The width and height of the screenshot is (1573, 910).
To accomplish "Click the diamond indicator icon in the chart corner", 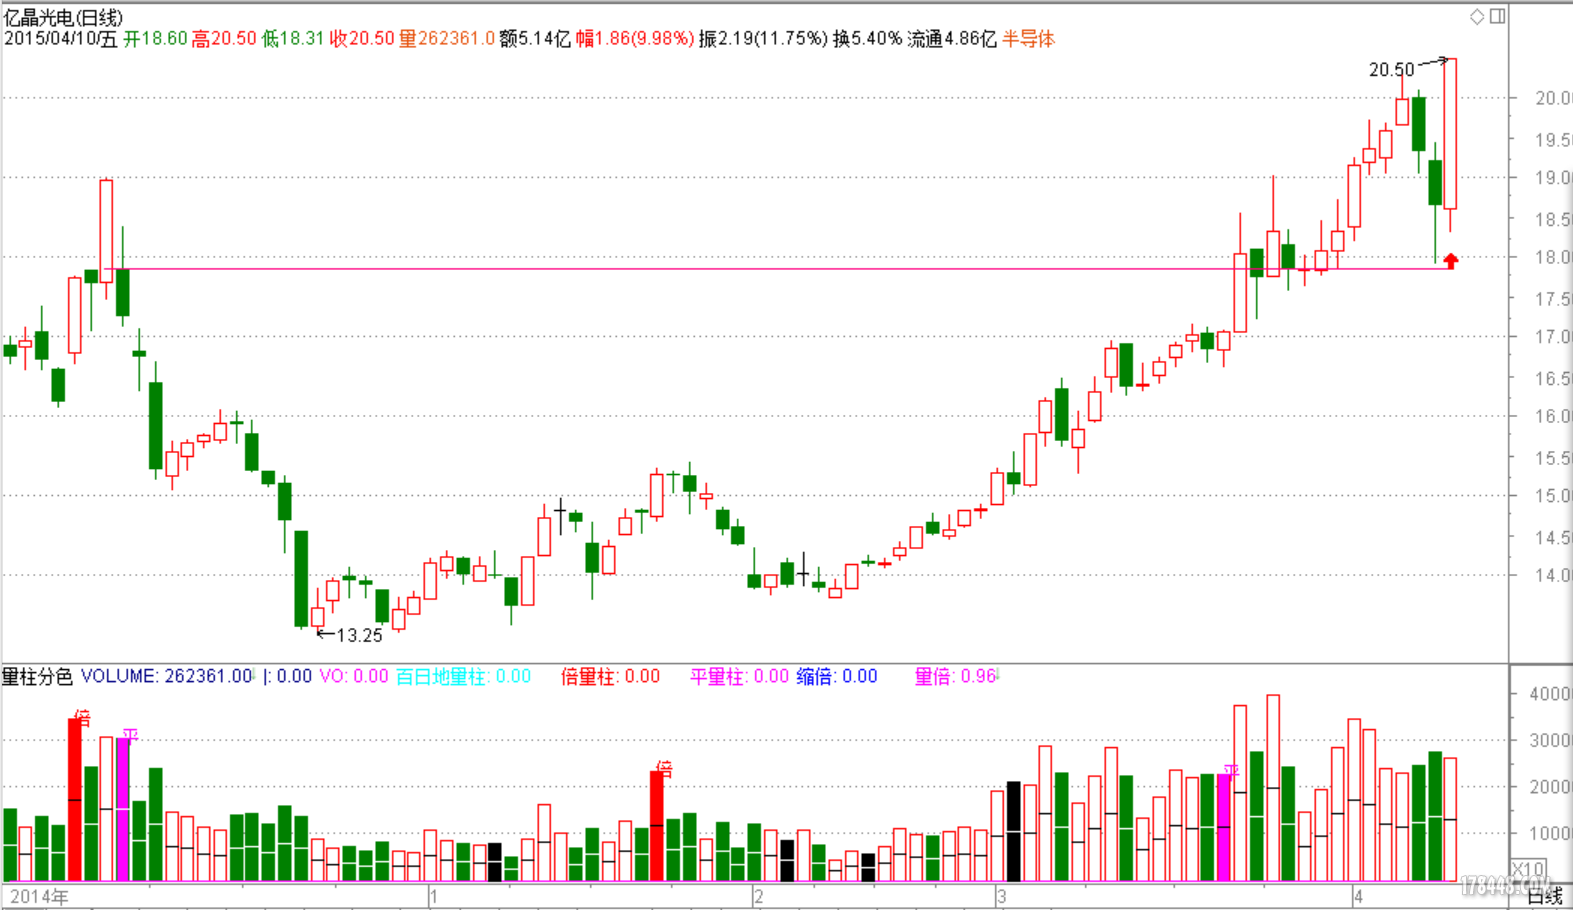I will point(1477,16).
